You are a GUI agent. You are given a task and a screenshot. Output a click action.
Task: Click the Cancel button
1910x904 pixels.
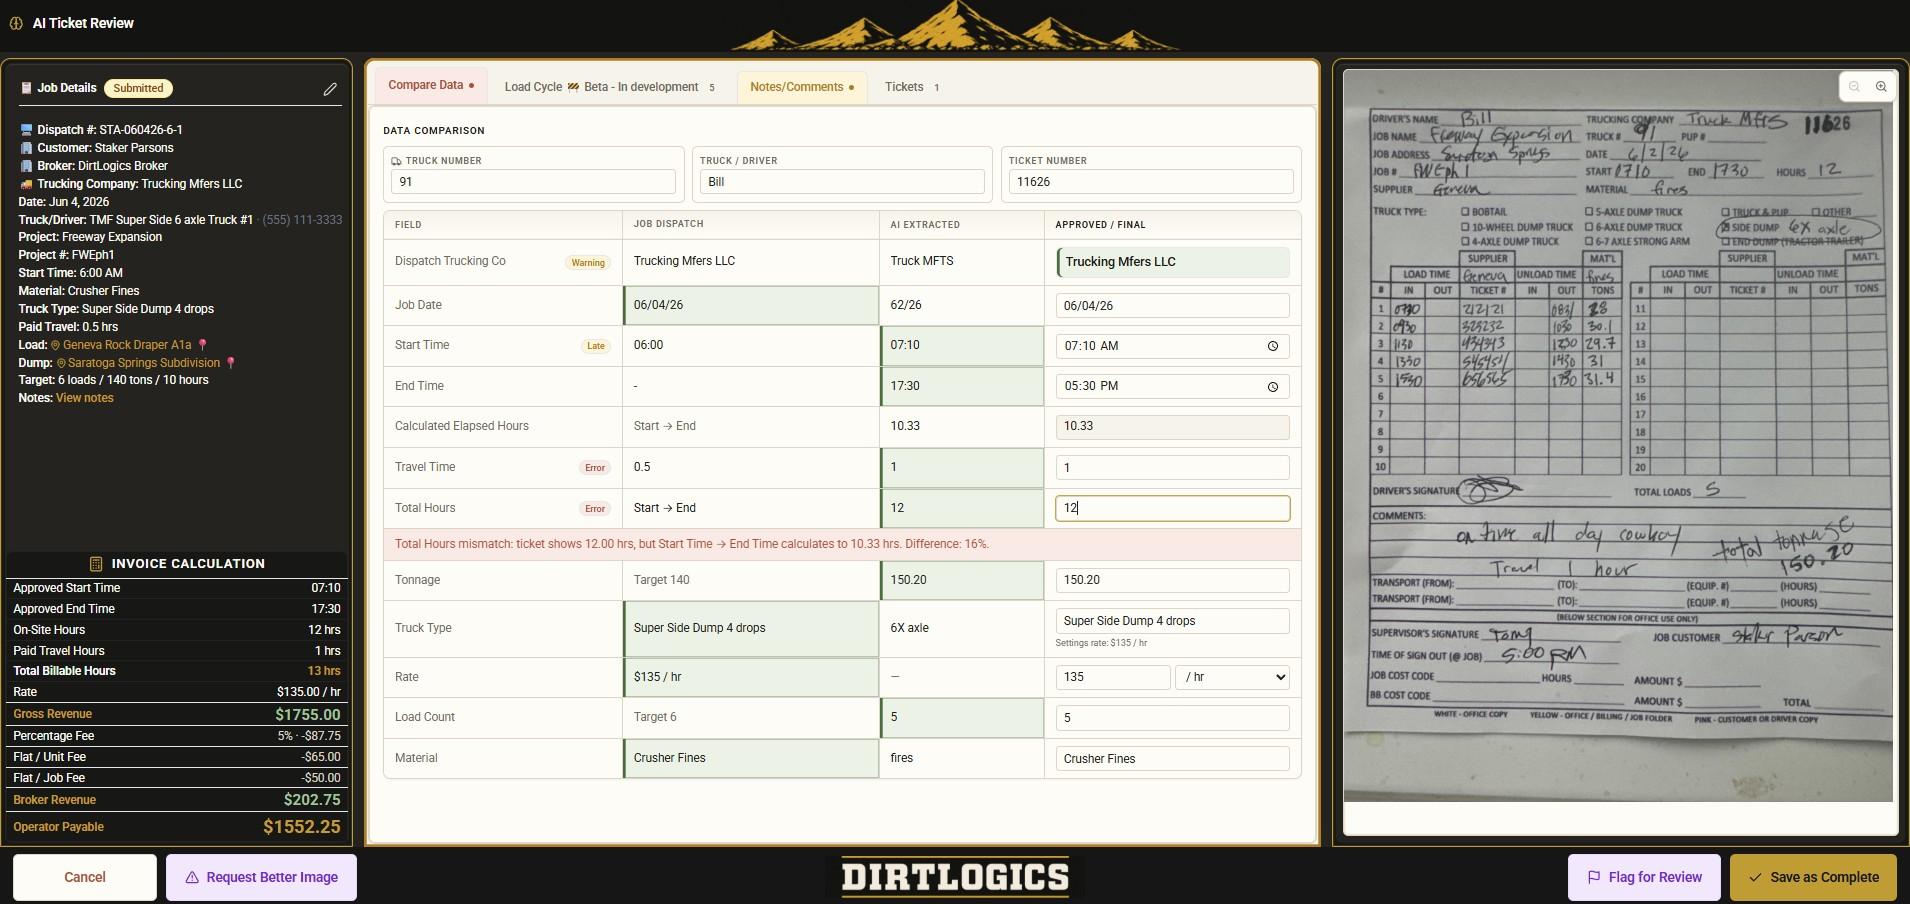[85, 877]
